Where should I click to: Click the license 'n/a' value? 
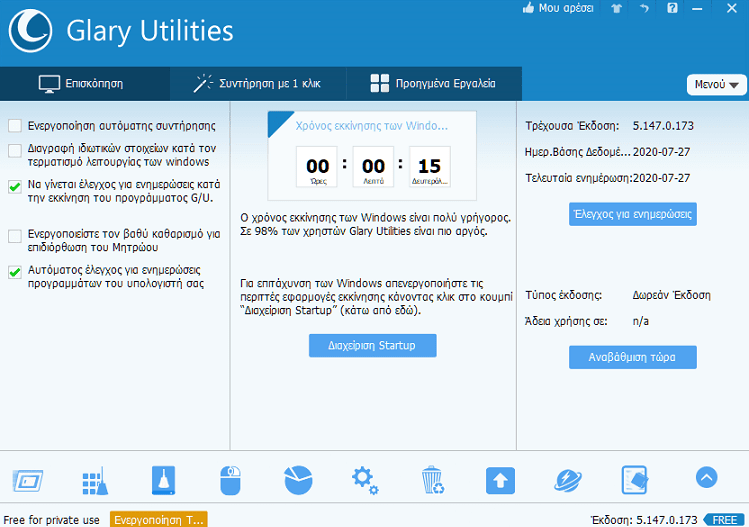[x=641, y=321]
